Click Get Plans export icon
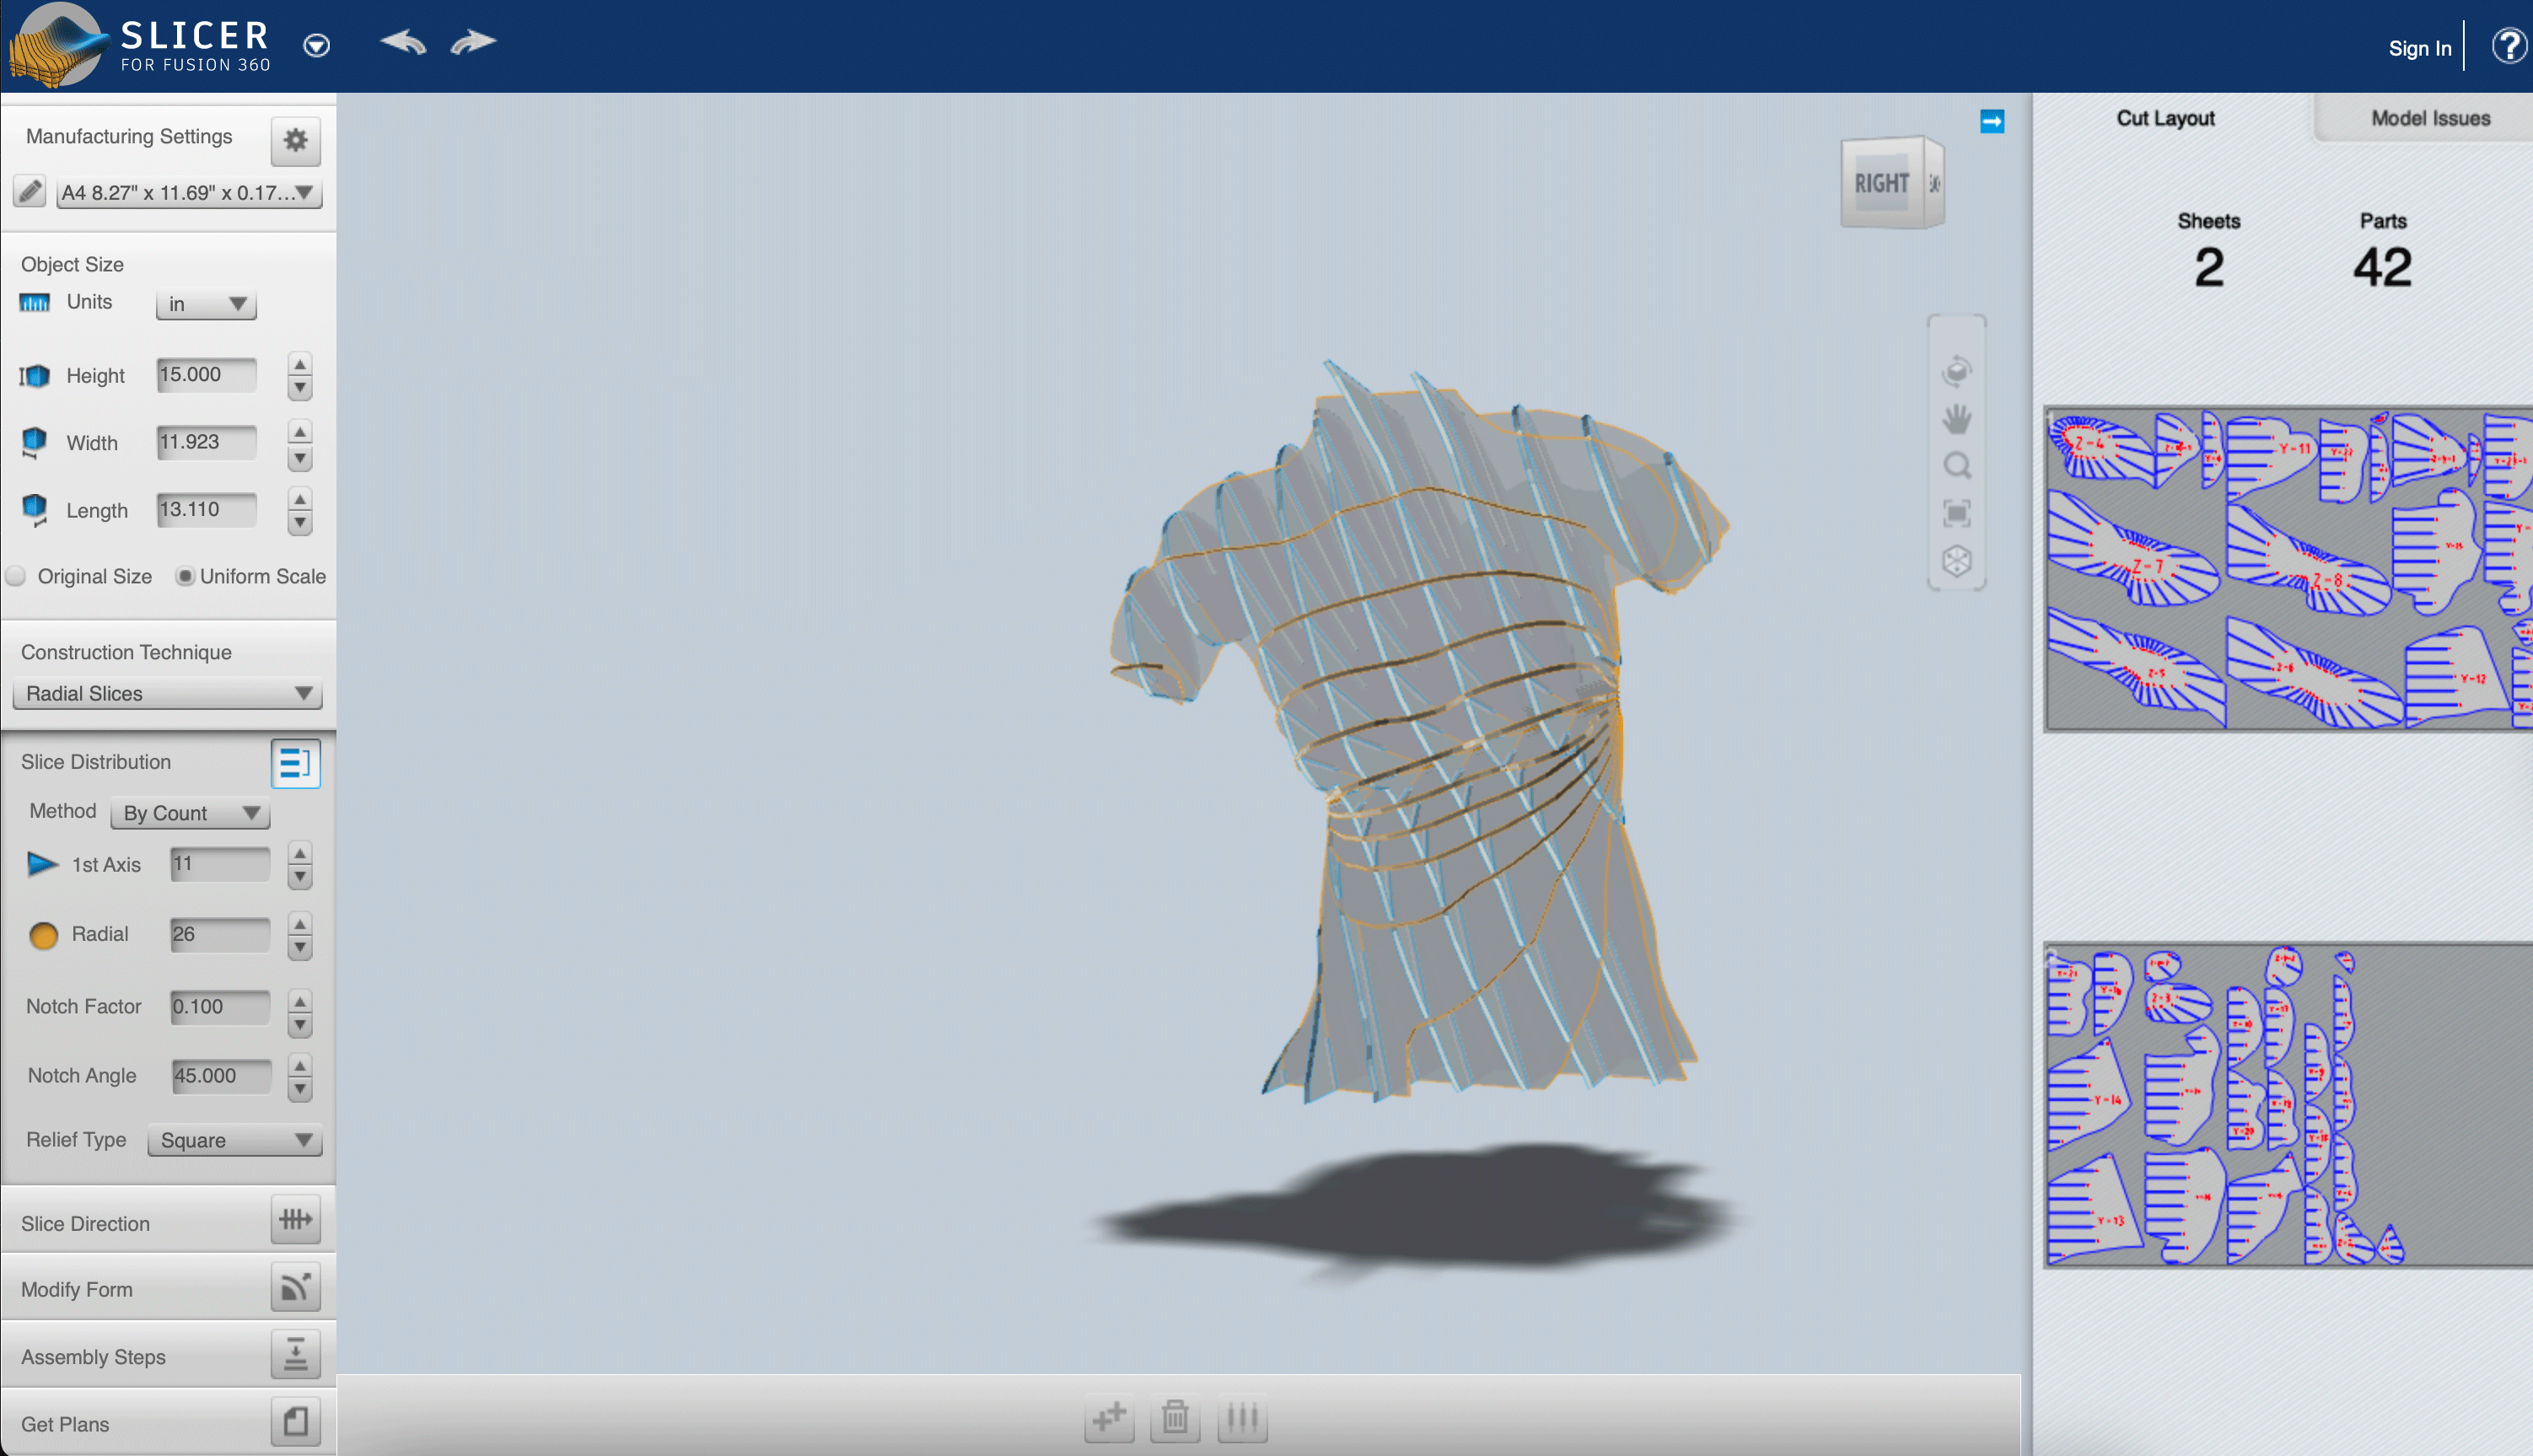Viewport: 2533px width, 1456px height. click(295, 1422)
